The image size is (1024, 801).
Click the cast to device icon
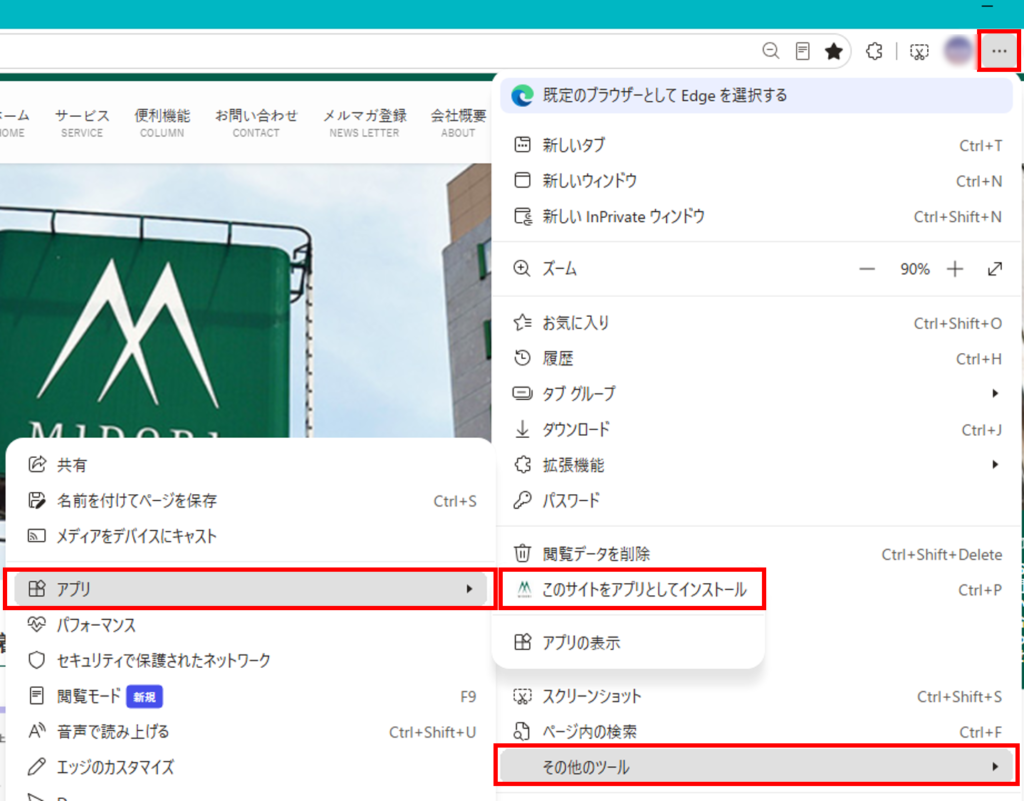click(x=37, y=536)
